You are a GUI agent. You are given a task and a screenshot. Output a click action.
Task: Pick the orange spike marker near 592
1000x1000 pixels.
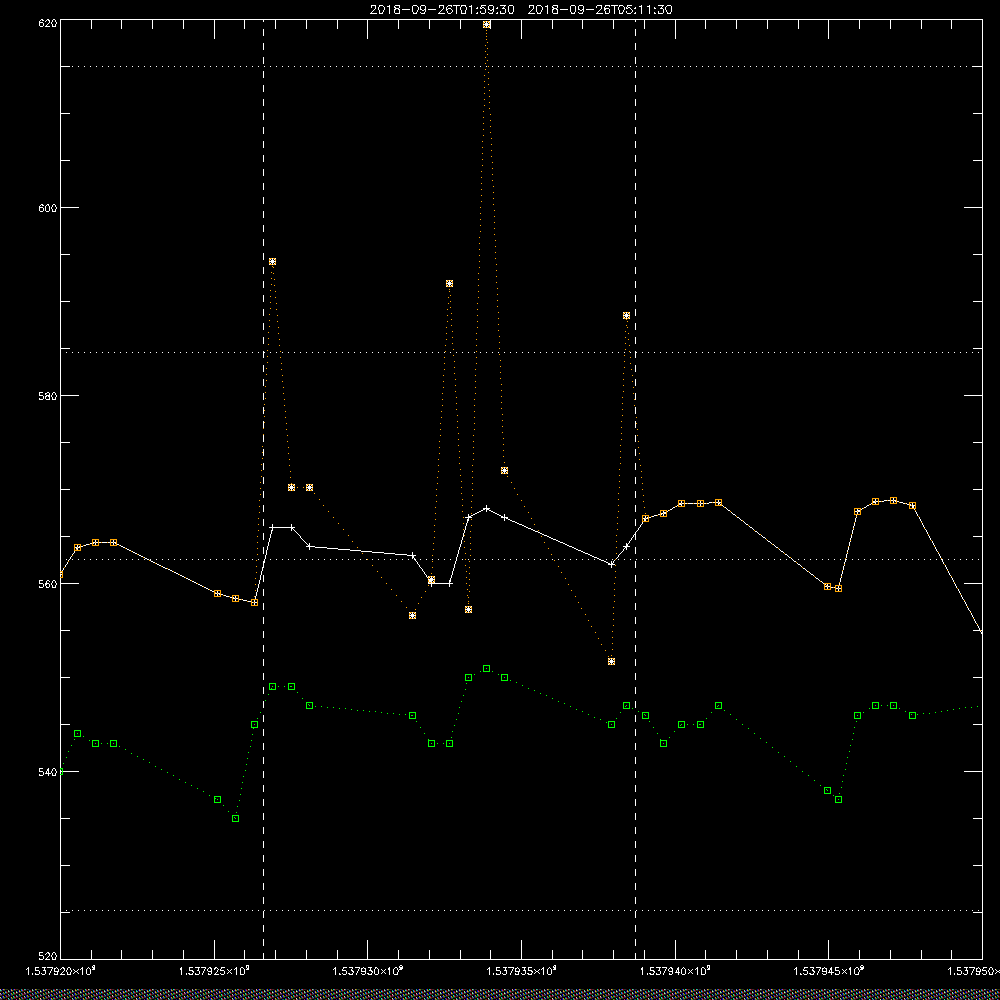click(x=450, y=283)
